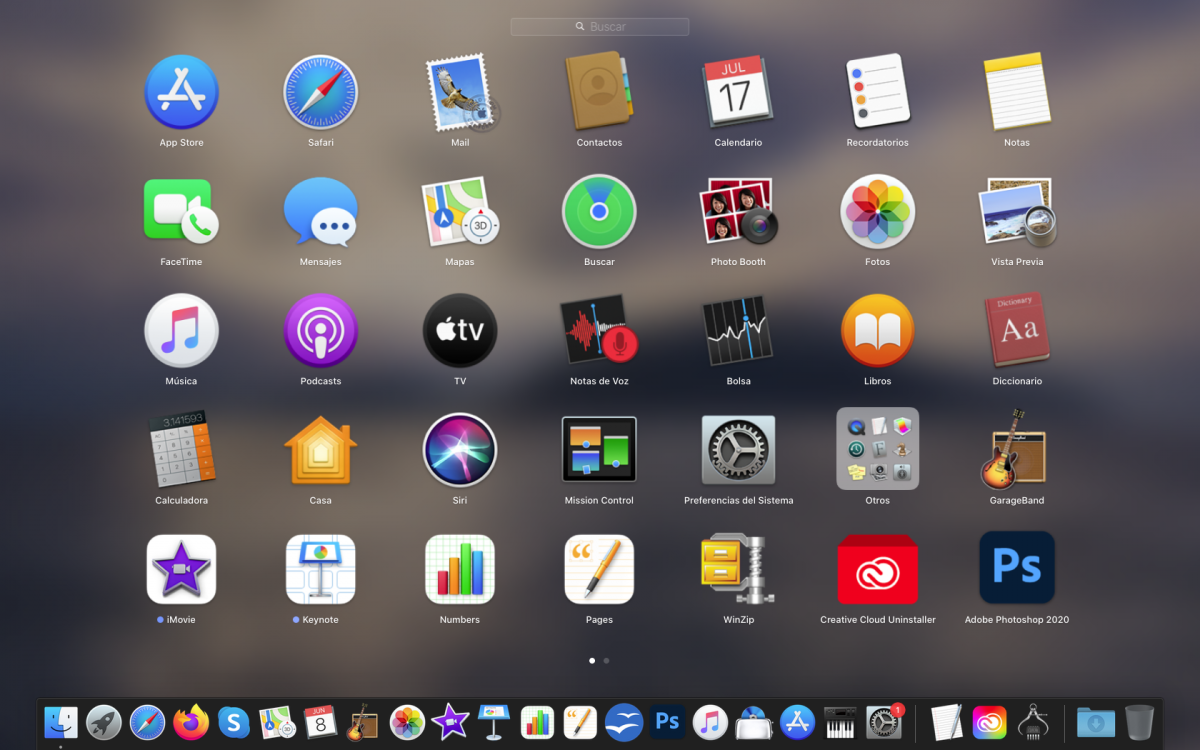Open Photoshop from the Dock
This screenshot has height=750, width=1200.
click(x=667, y=721)
